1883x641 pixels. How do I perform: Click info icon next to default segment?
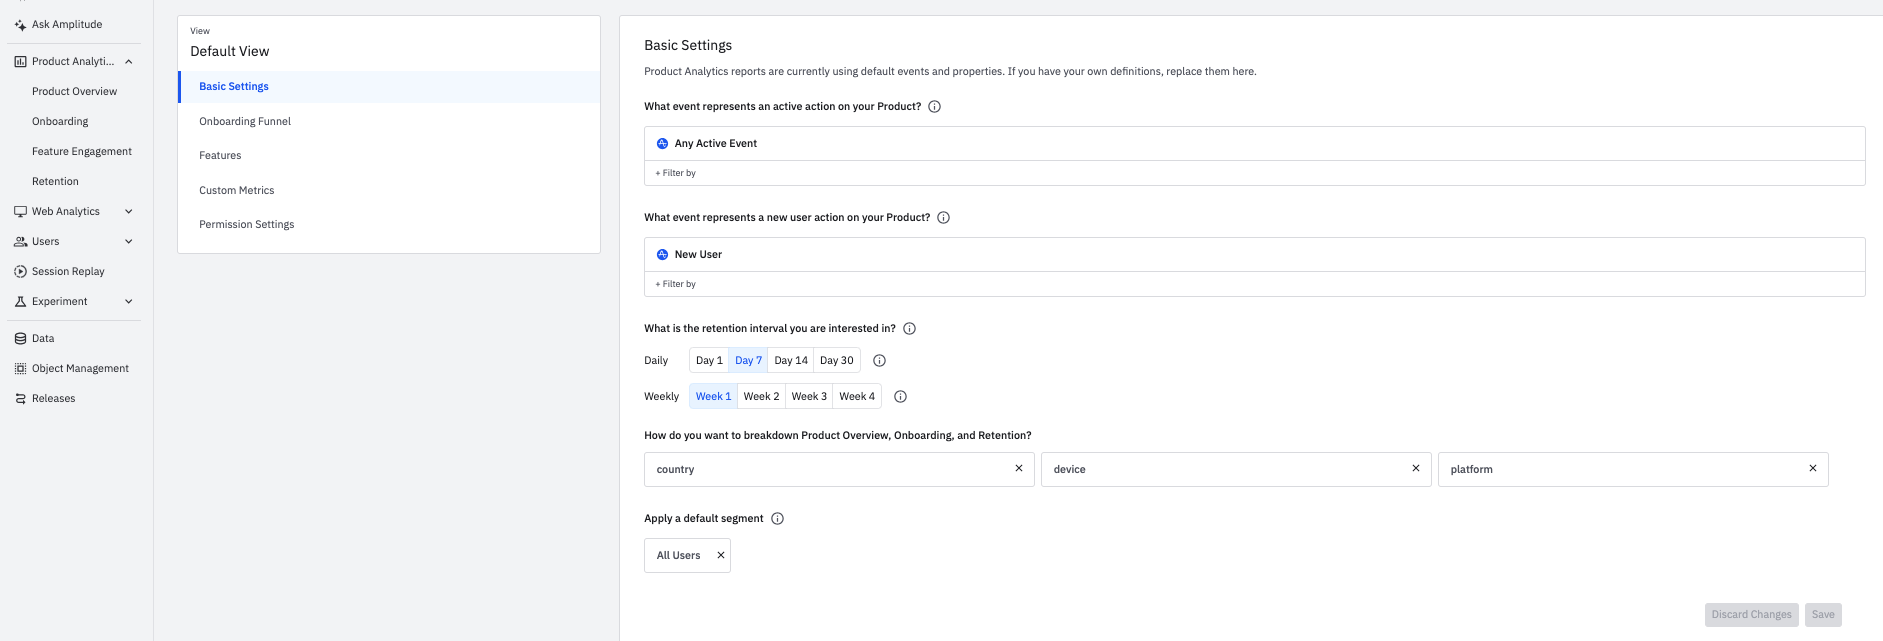[778, 519]
